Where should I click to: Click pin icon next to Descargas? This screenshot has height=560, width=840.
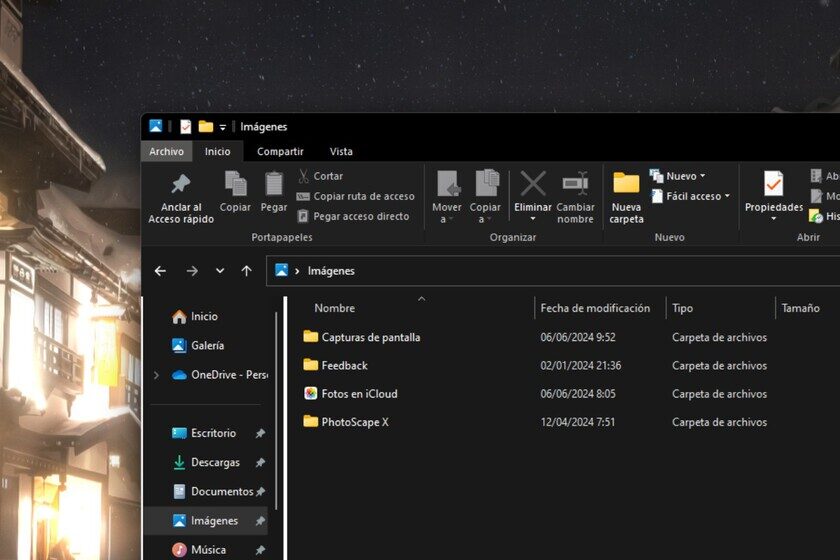260,462
